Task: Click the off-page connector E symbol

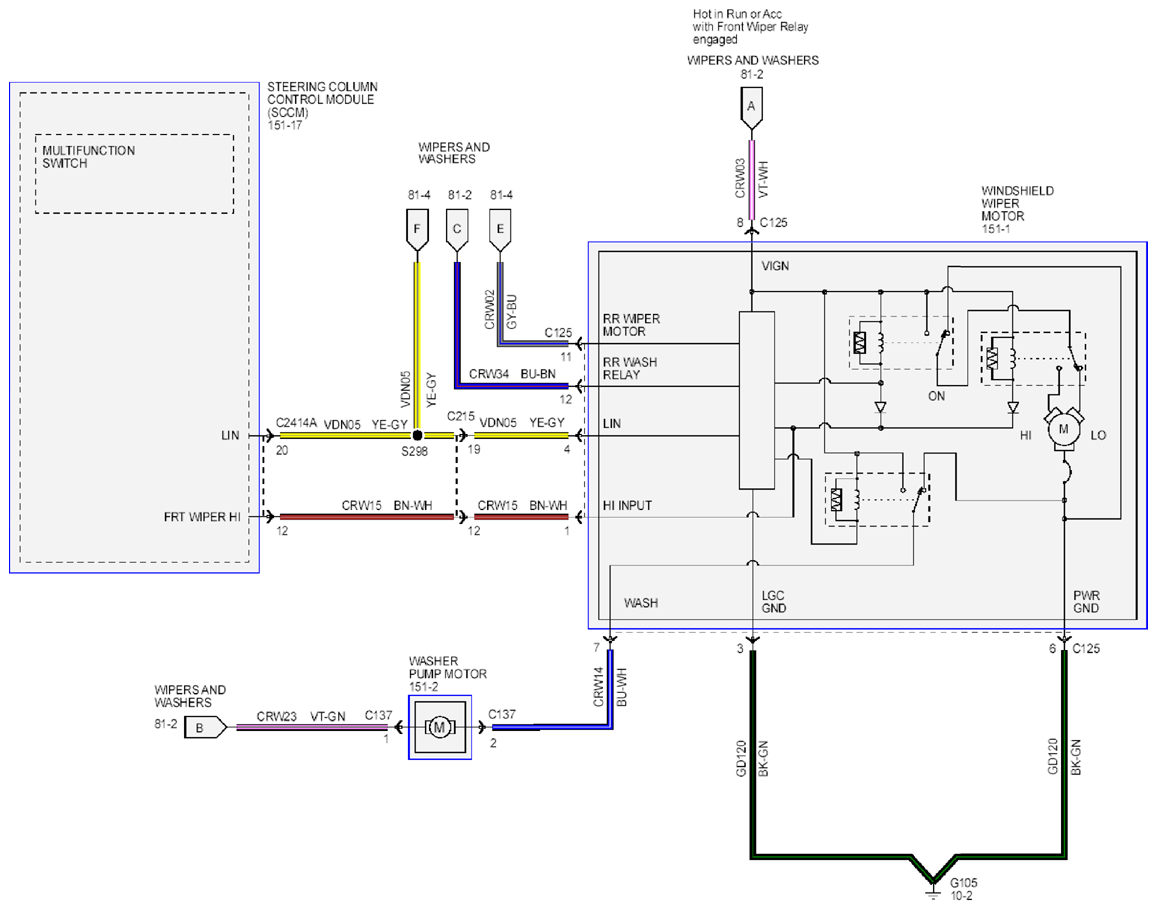Action: coord(500,231)
